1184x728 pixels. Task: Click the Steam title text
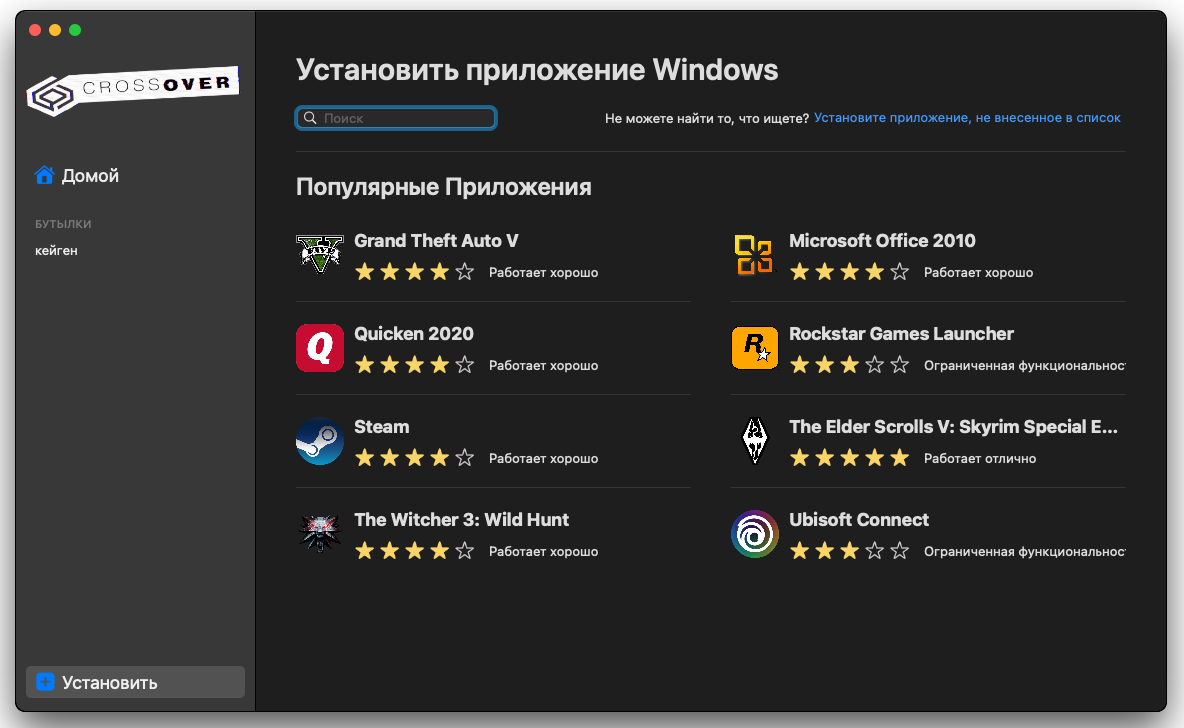click(382, 427)
